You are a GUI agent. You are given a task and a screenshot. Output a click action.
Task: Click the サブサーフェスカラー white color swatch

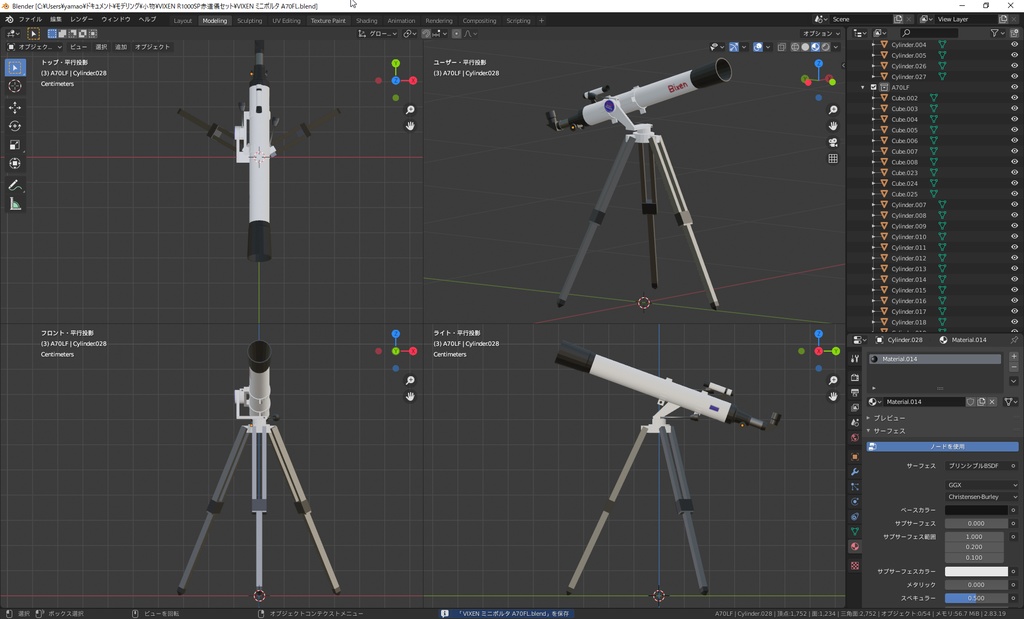976,571
